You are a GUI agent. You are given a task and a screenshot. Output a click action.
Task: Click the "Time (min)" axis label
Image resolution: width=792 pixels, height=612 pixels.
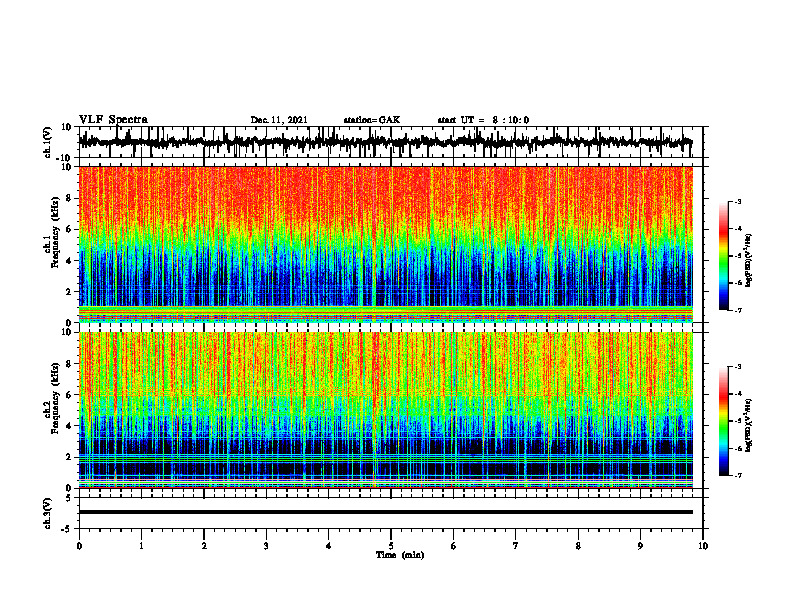click(400, 555)
